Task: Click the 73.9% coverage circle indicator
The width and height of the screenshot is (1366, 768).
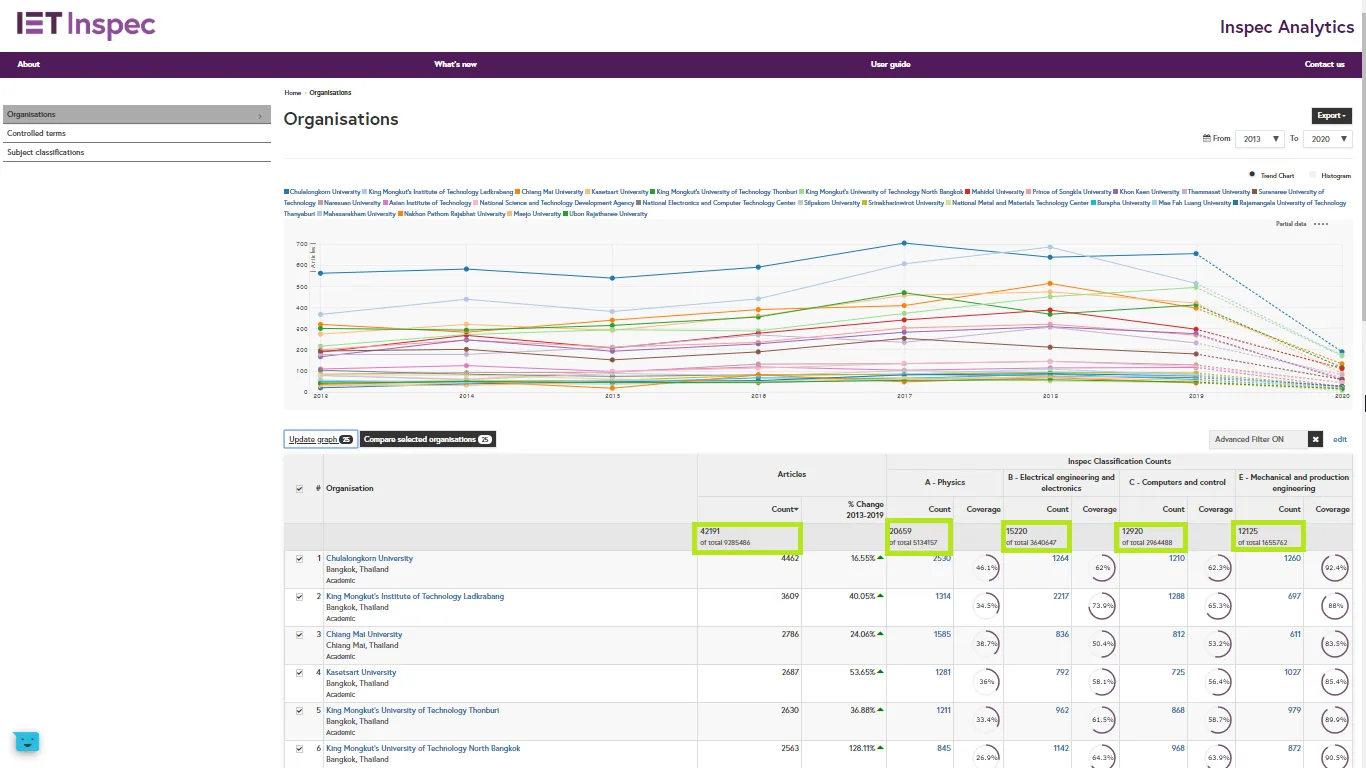Action: pos(1102,607)
